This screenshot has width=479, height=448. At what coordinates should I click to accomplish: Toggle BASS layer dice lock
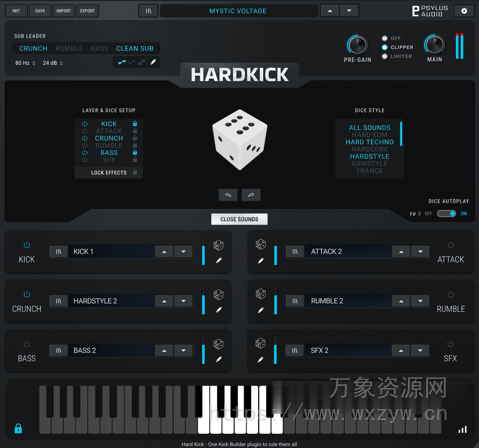click(x=135, y=152)
